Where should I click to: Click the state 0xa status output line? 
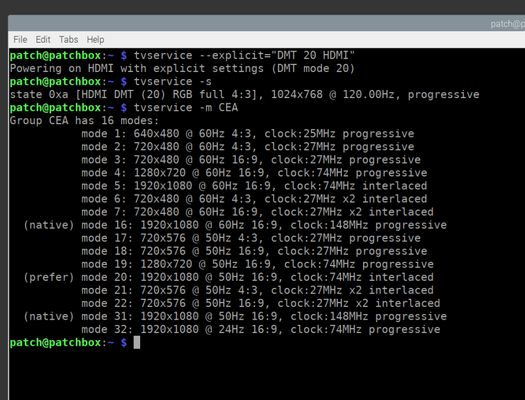244,94
